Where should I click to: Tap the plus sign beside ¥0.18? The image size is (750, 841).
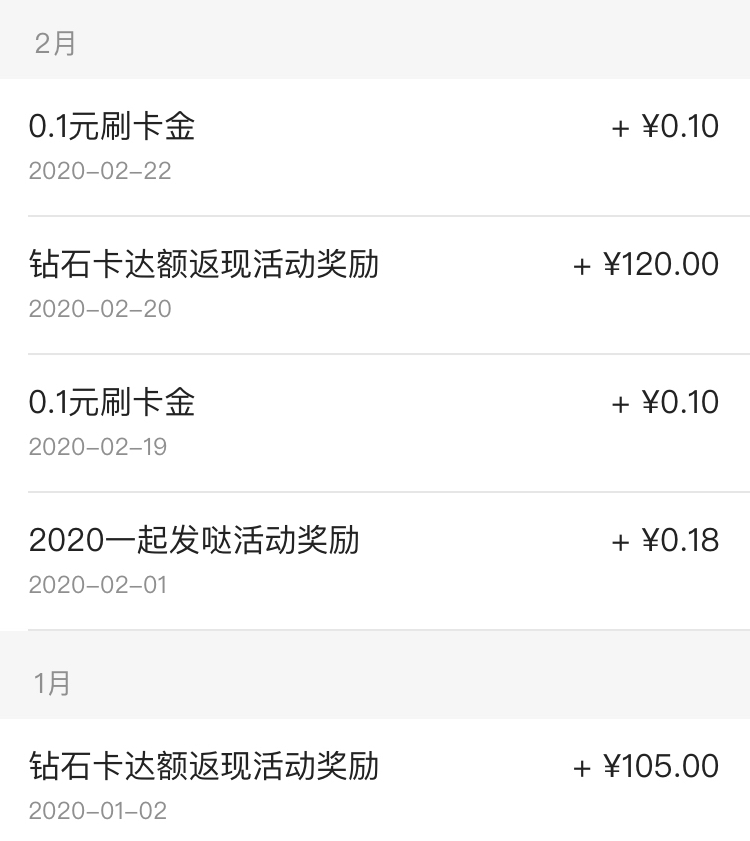[x=621, y=542]
